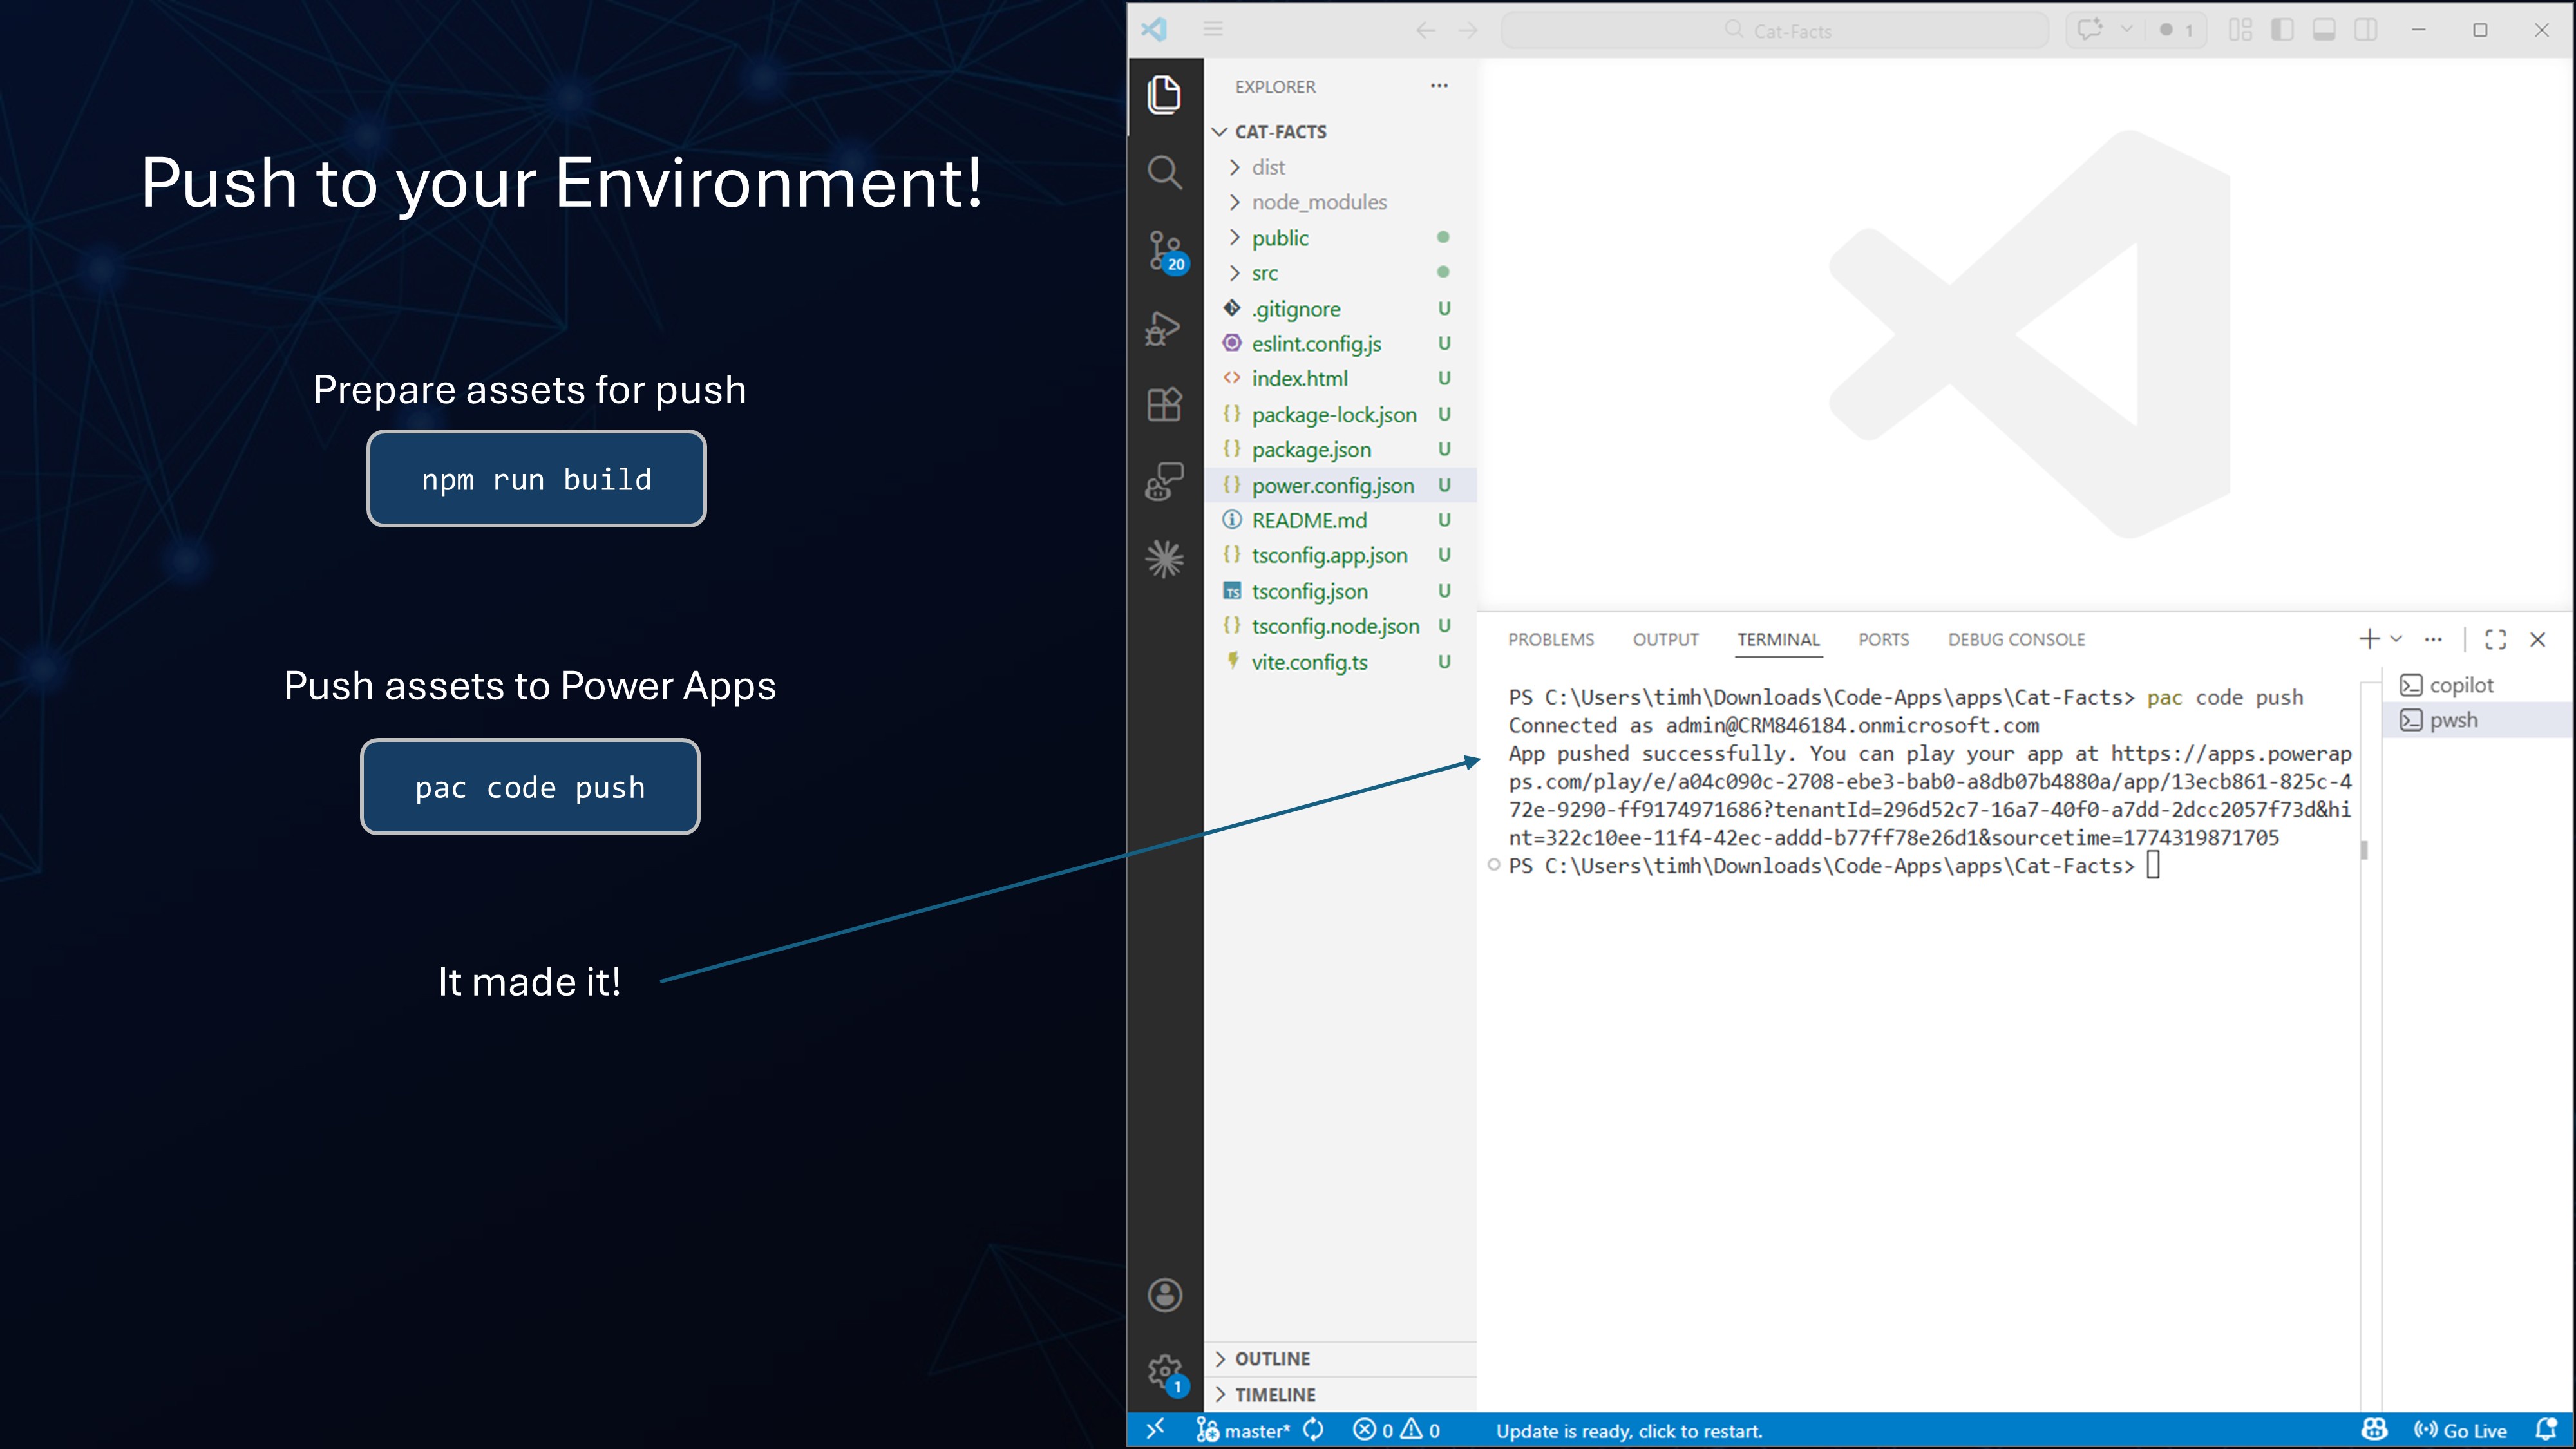Open package-lock.json
2576x1449 pixels.
click(x=1340, y=415)
